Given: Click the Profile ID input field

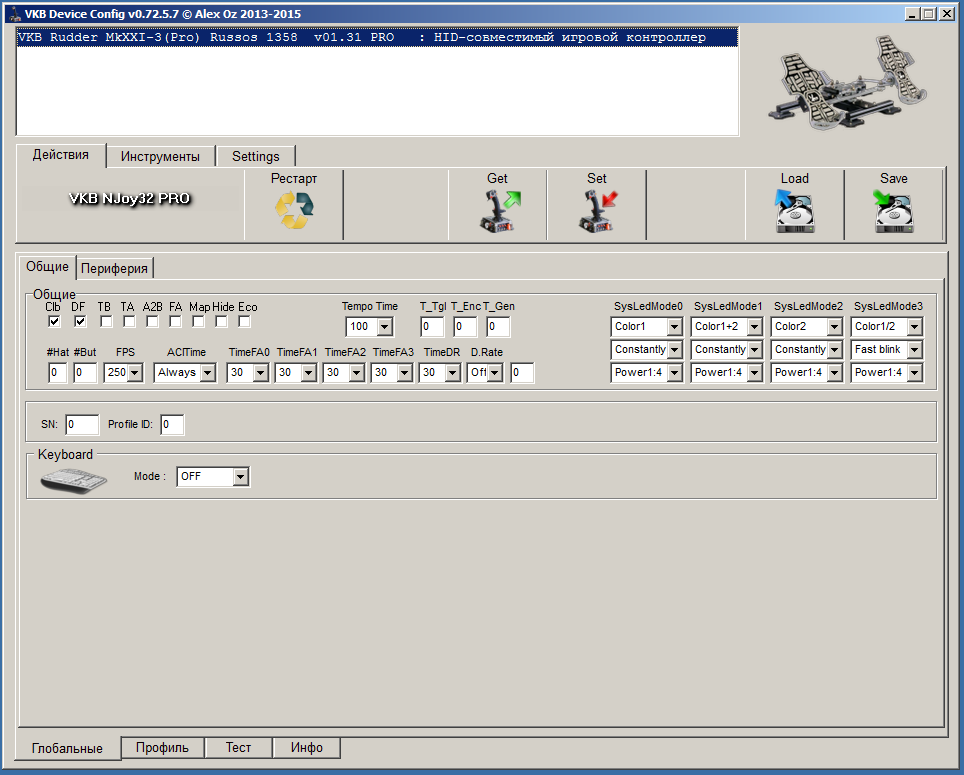Looking at the screenshot, I should click(172, 424).
